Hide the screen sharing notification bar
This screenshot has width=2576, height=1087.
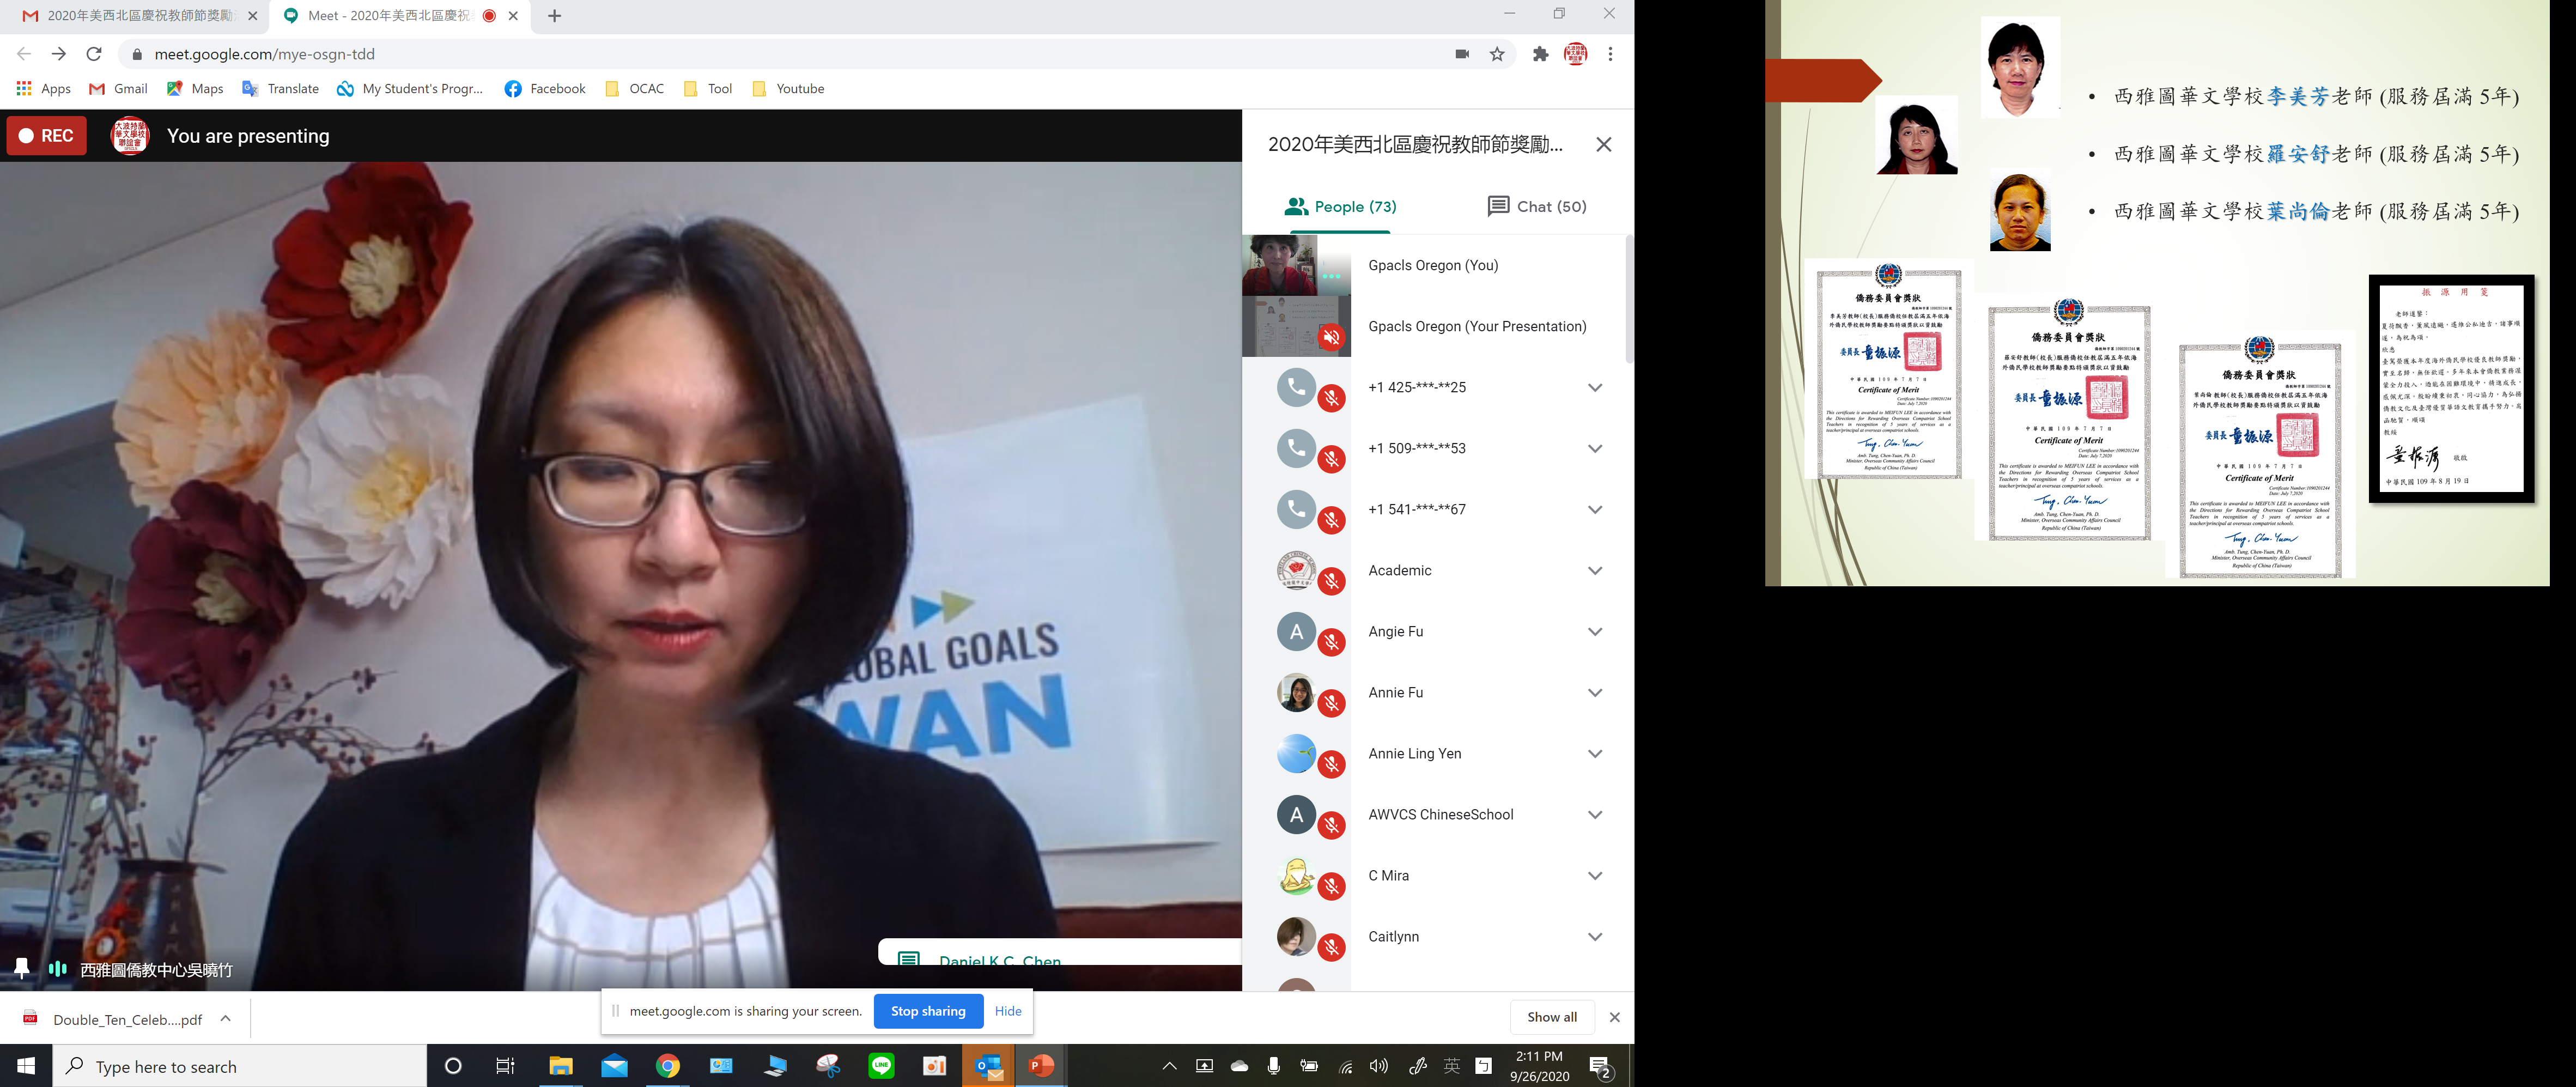(x=1008, y=1011)
